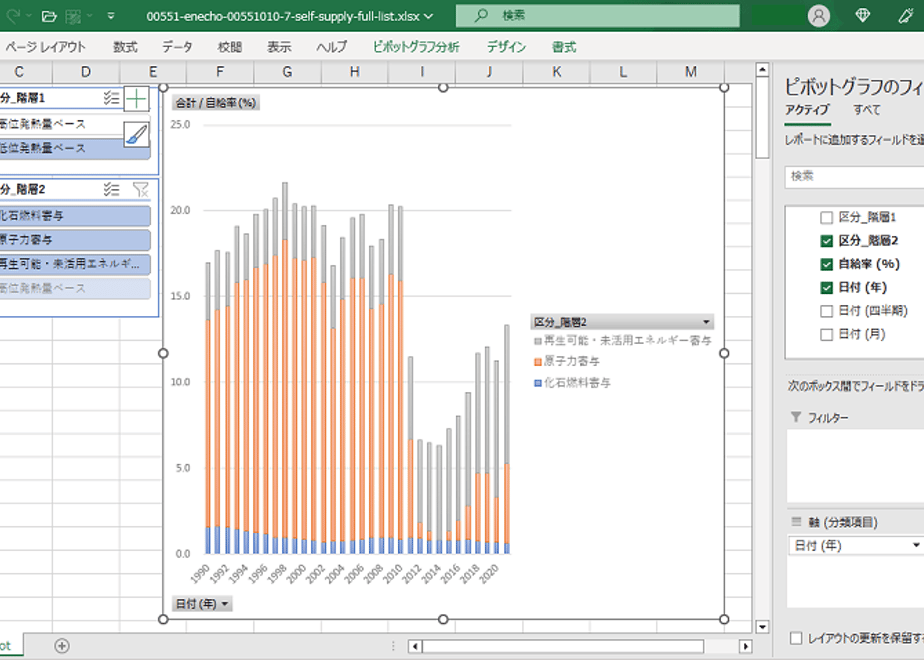Select 化石燃料寄与 slicer item
924x660 pixels.
click(74, 216)
